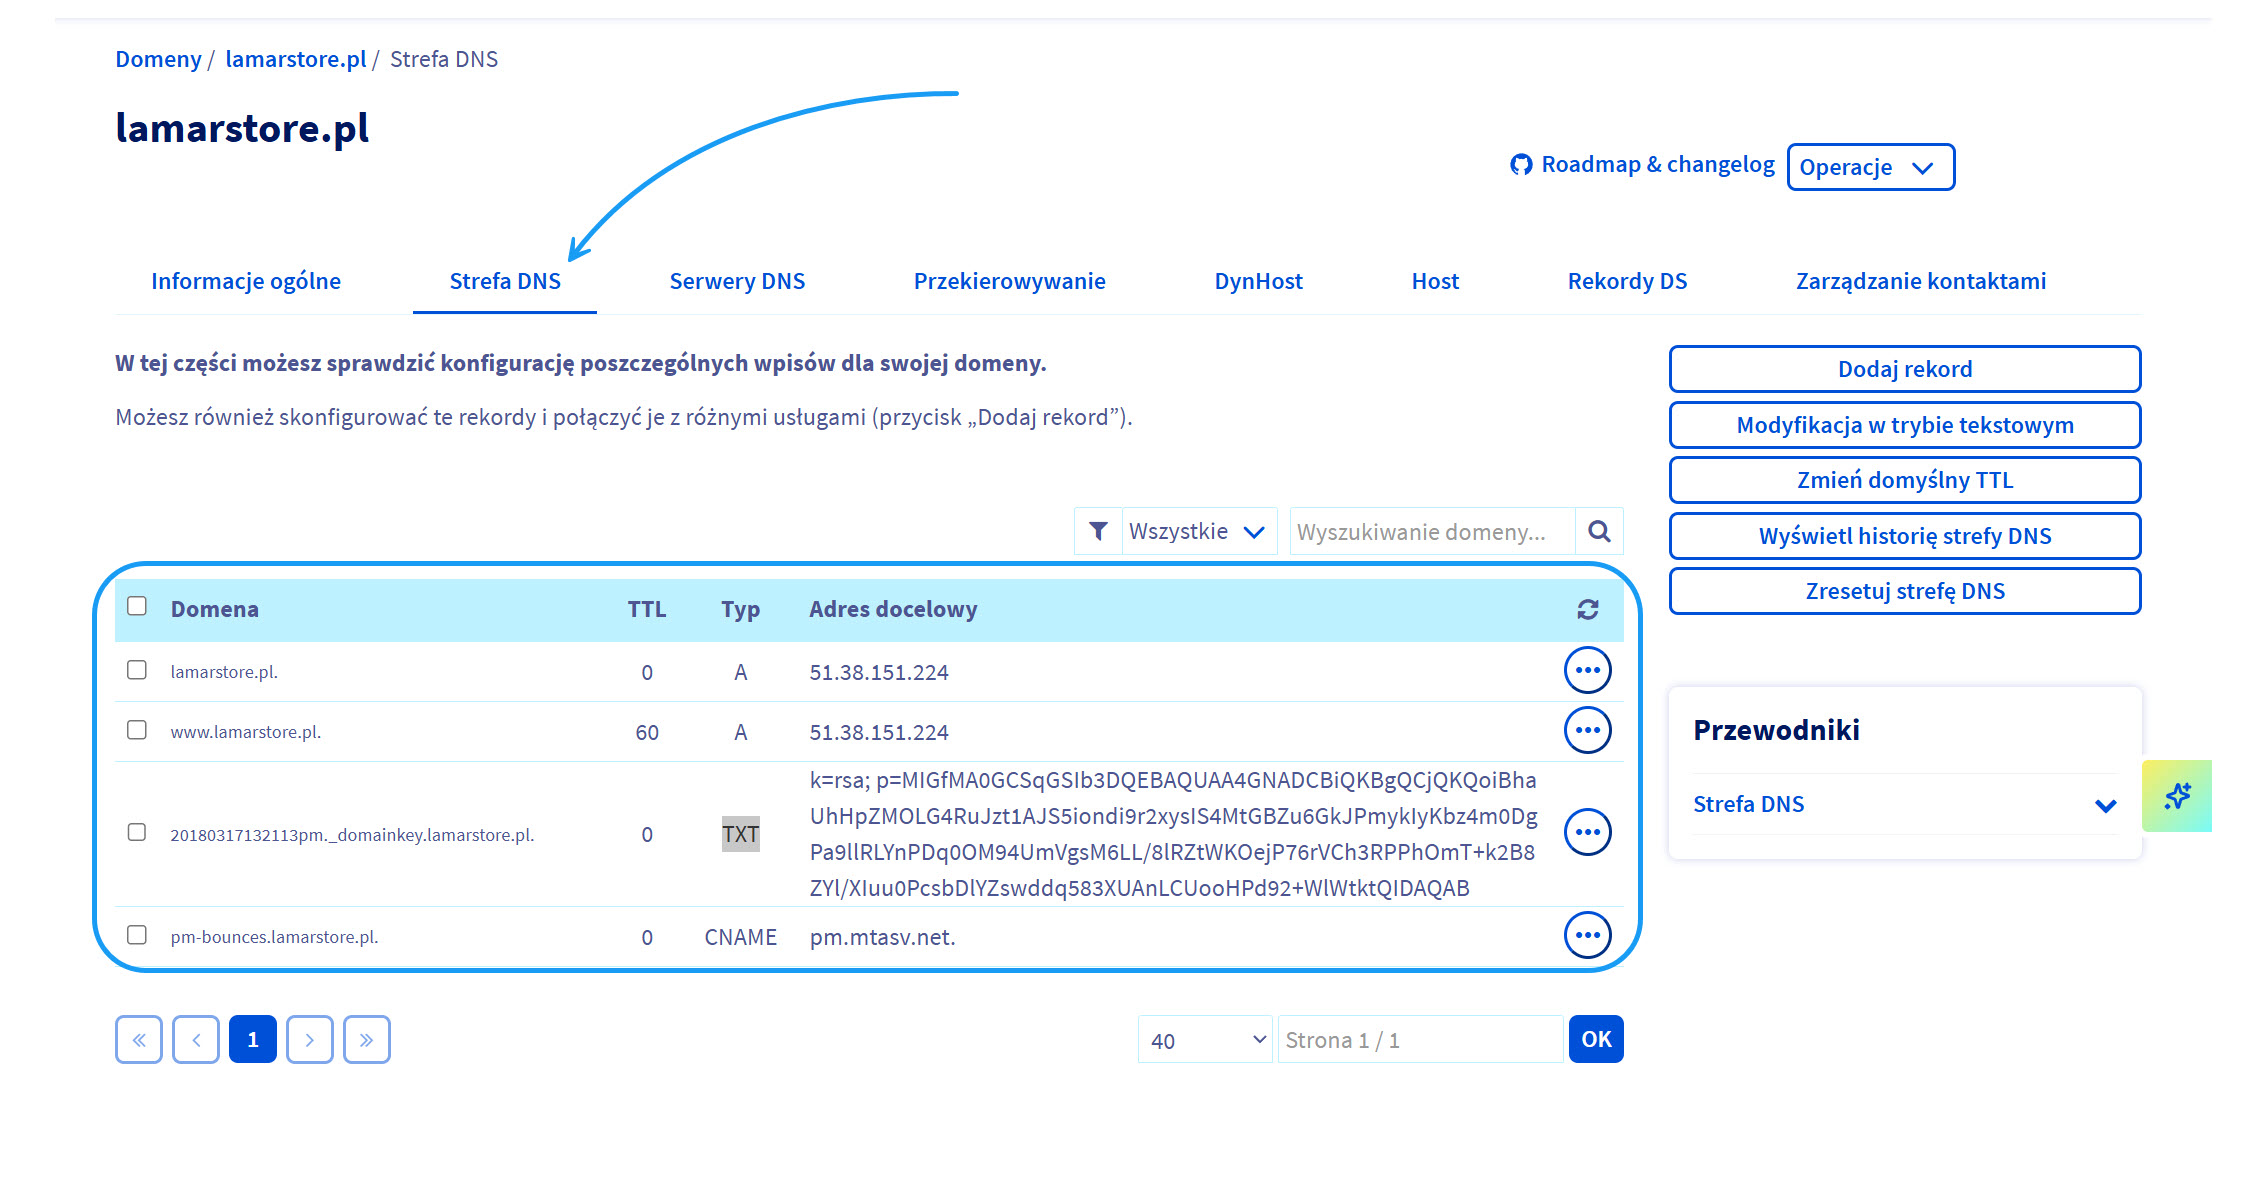
Task: Select the pm-bounces.lamarstore.pl. row checkbox
Action: pos(137,935)
